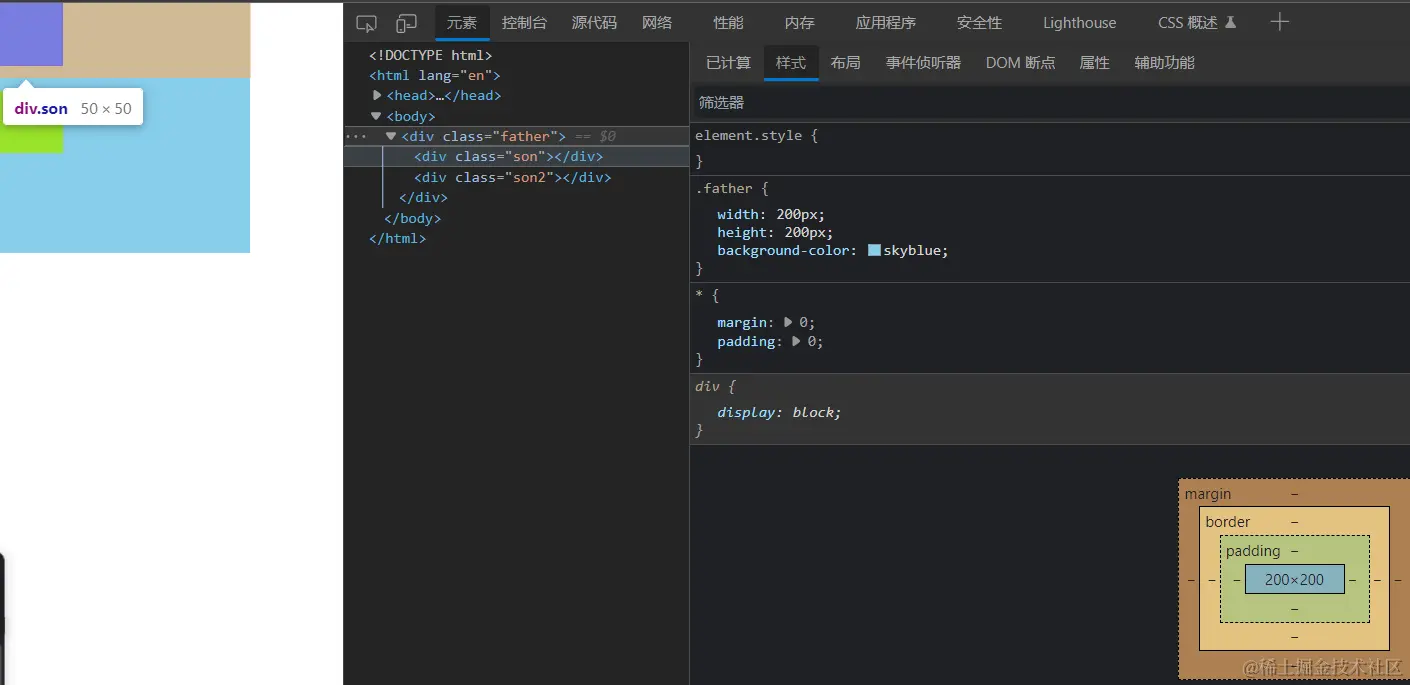This screenshot has height=685, width=1410.
Task: Open the 源代码 tab
Action: (x=594, y=23)
